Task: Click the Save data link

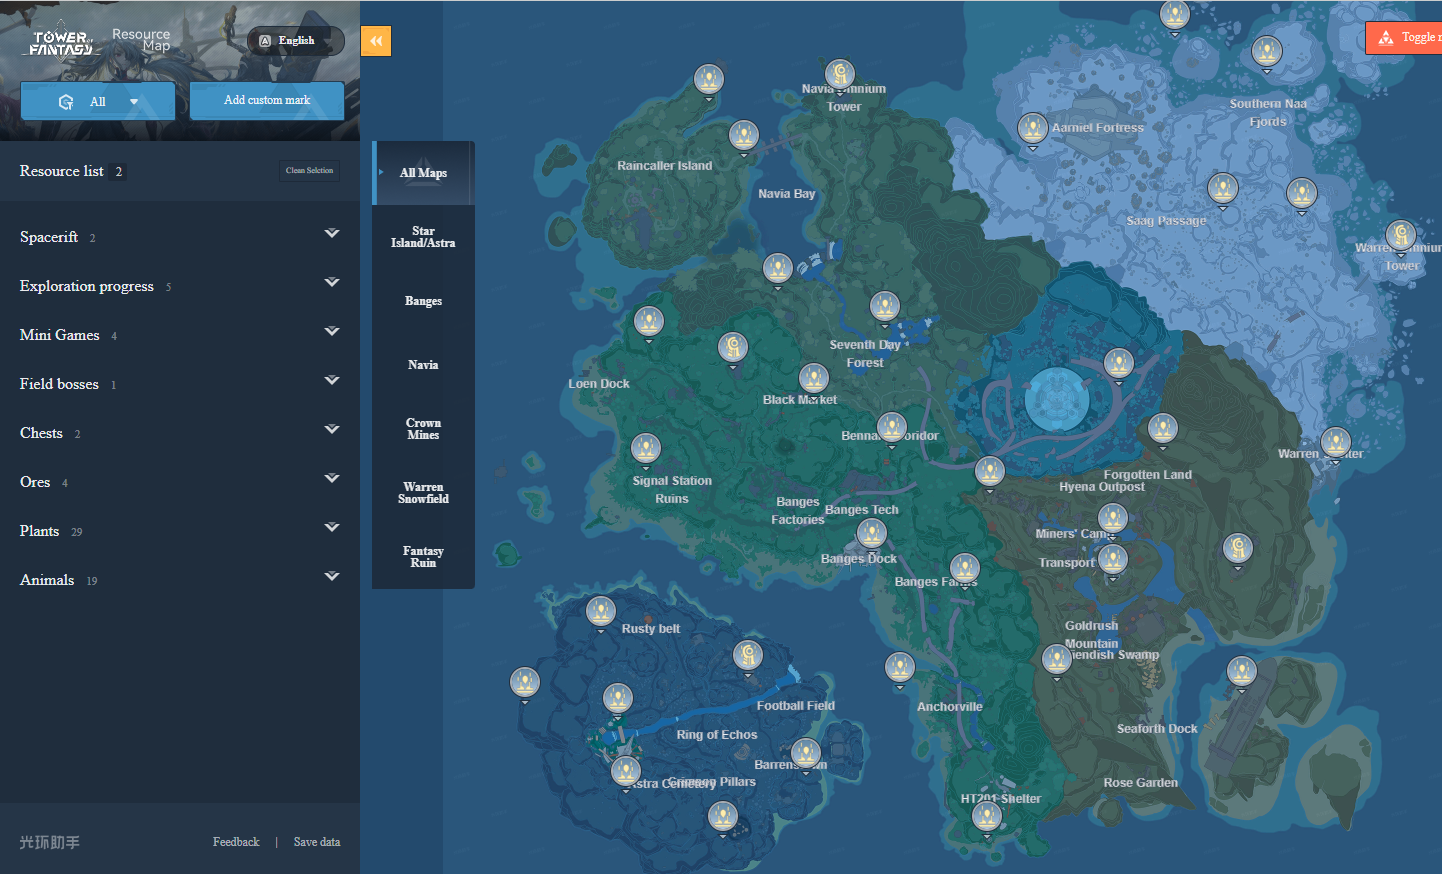Action: 317,842
